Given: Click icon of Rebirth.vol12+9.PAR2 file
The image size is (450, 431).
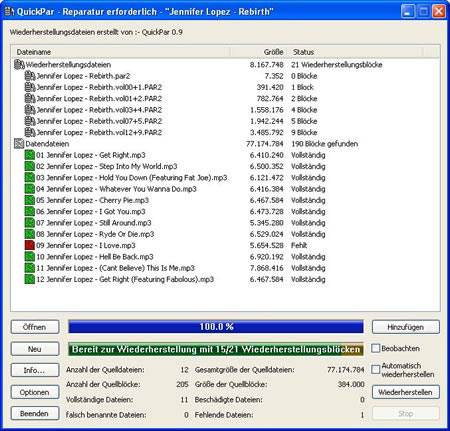Looking at the screenshot, I should tap(30, 132).
